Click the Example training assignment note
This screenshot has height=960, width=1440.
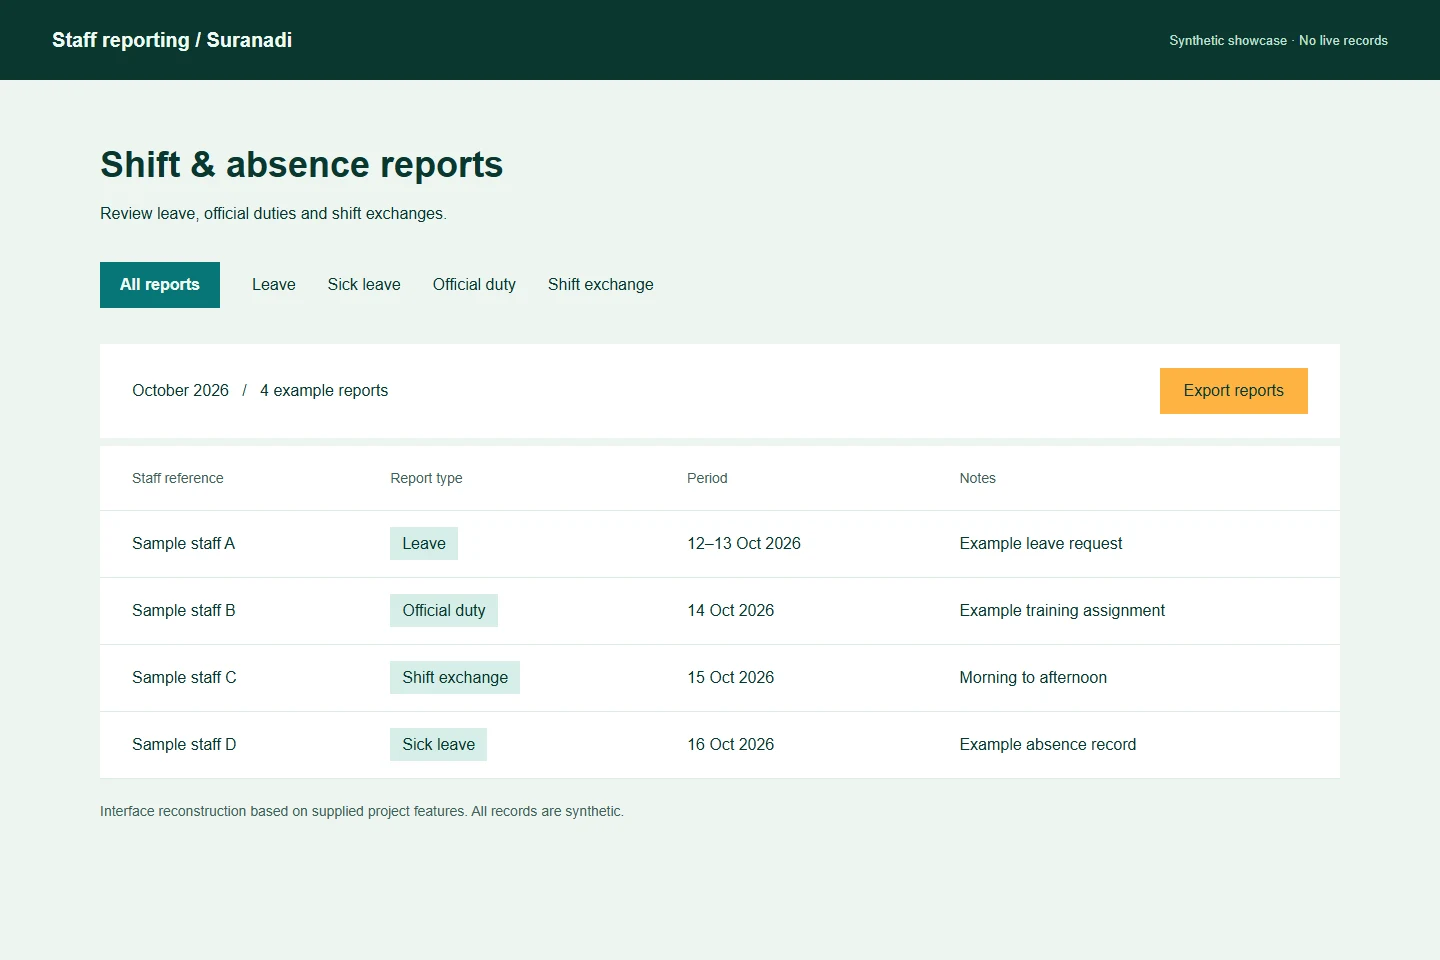click(x=1062, y=611)
